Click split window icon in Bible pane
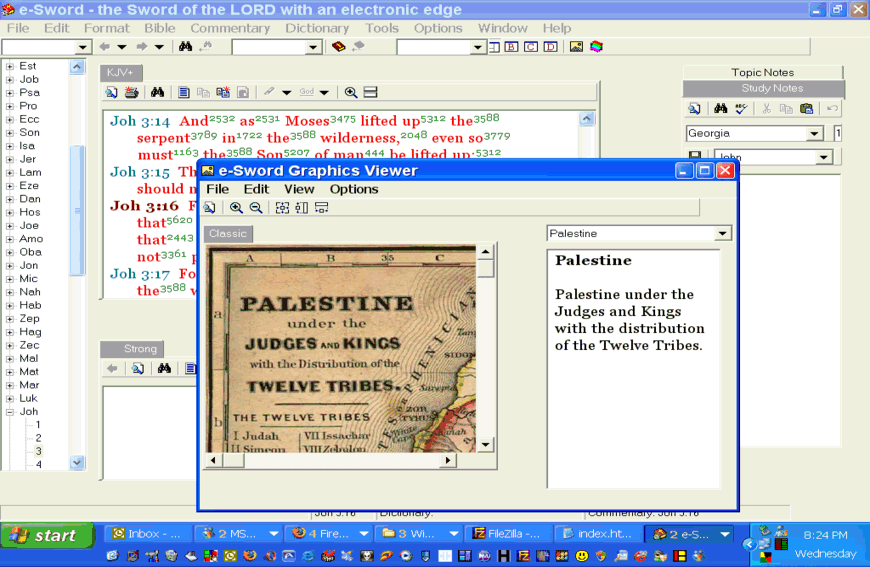This screenshot has height=567, width=870. [371, 92]
